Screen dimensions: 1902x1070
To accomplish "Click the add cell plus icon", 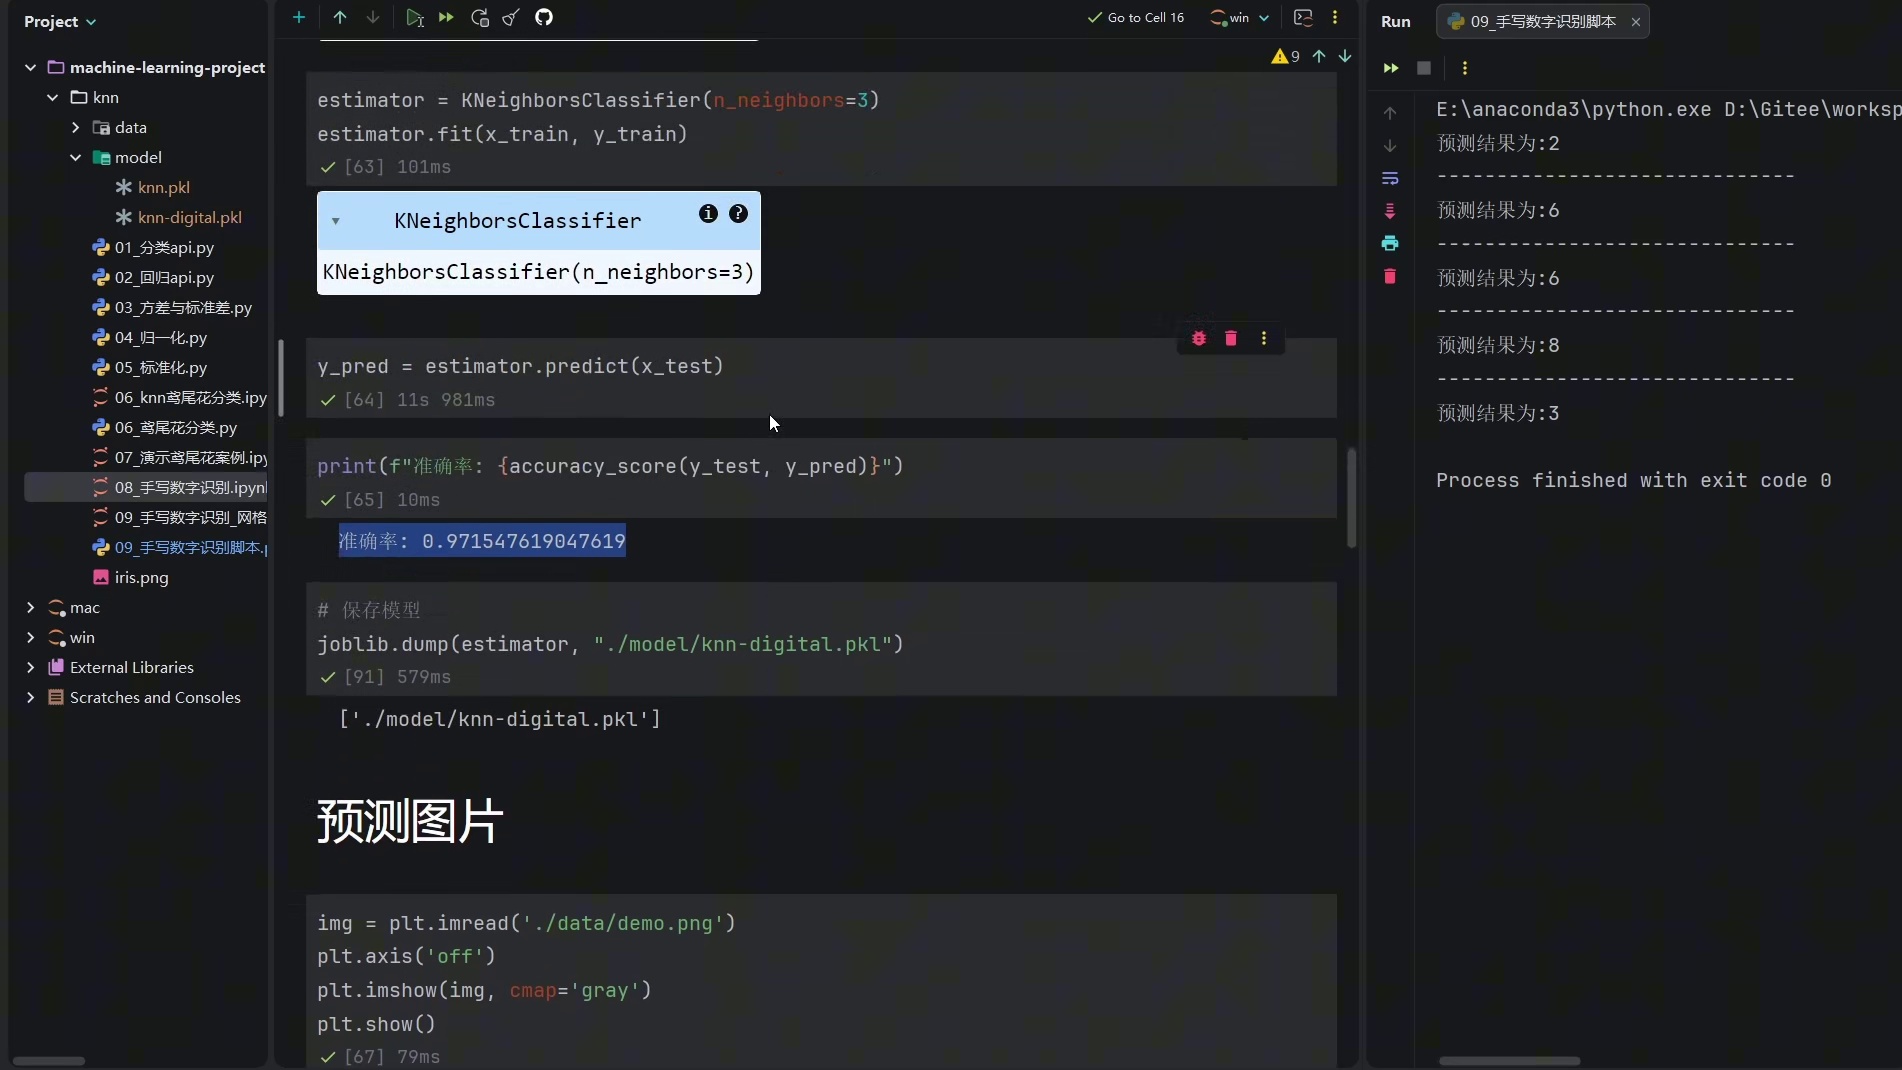I will click(x=298, y=17).
